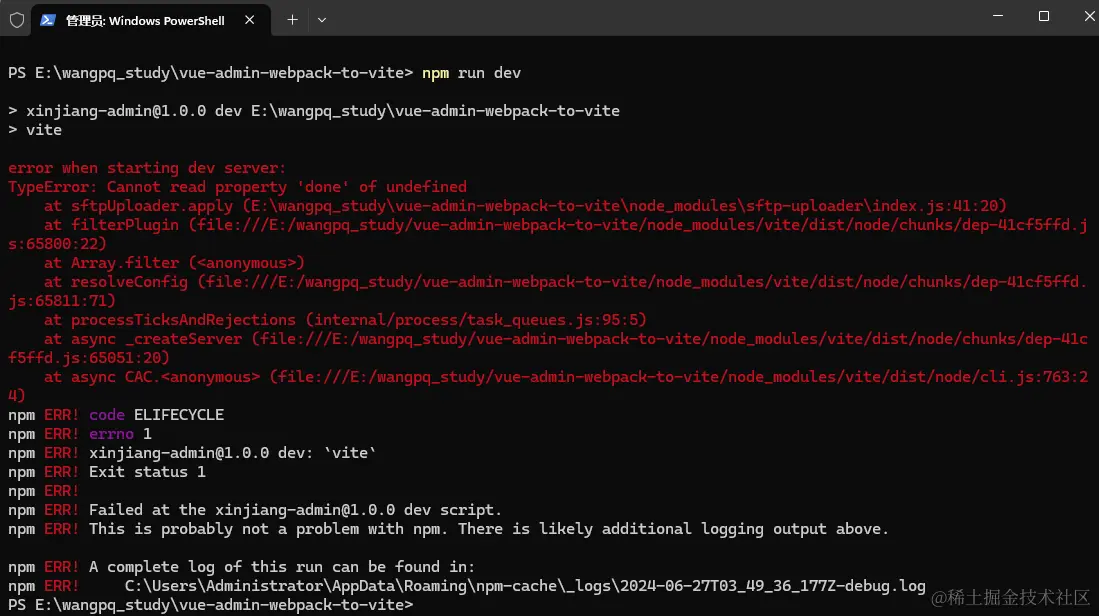
Task: Click the line 'error when starting dev server:'
Action: (x=147, y=168)
